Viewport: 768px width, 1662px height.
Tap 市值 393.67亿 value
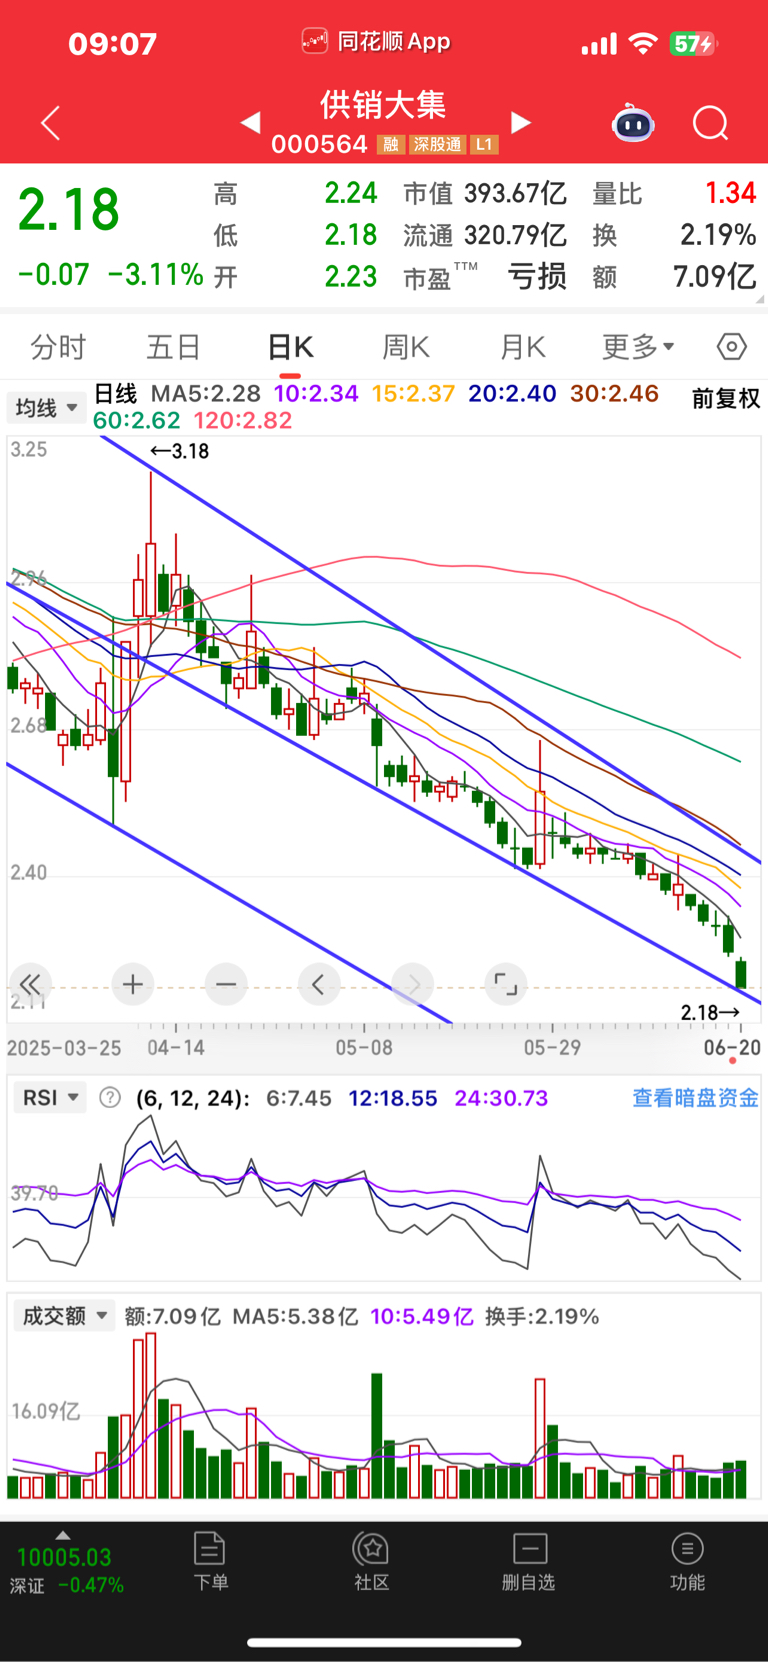point(485,193)
